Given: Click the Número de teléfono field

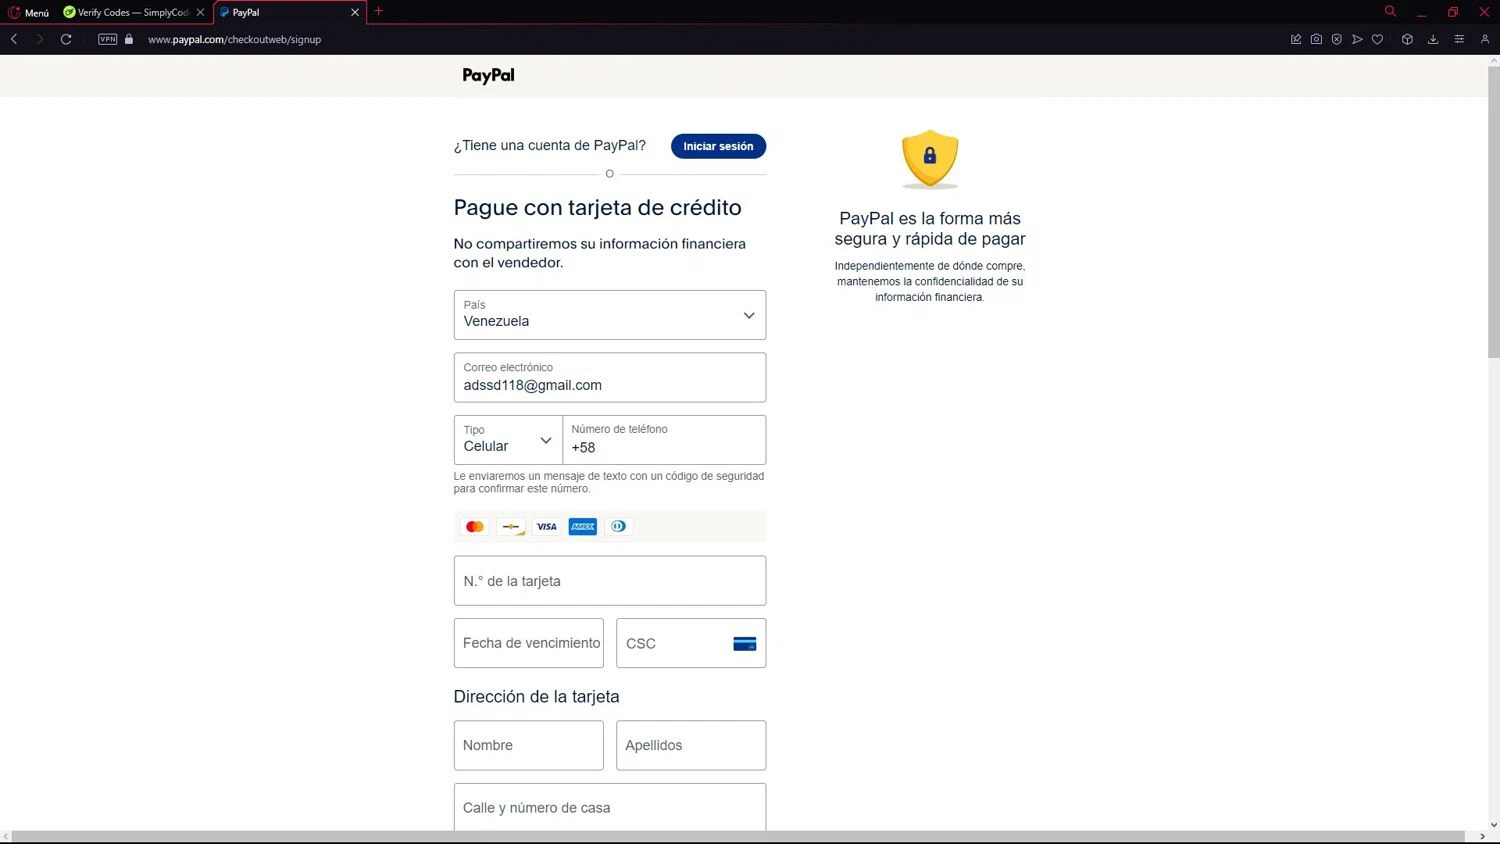Looking at the screenshot, I should (664, 440).
